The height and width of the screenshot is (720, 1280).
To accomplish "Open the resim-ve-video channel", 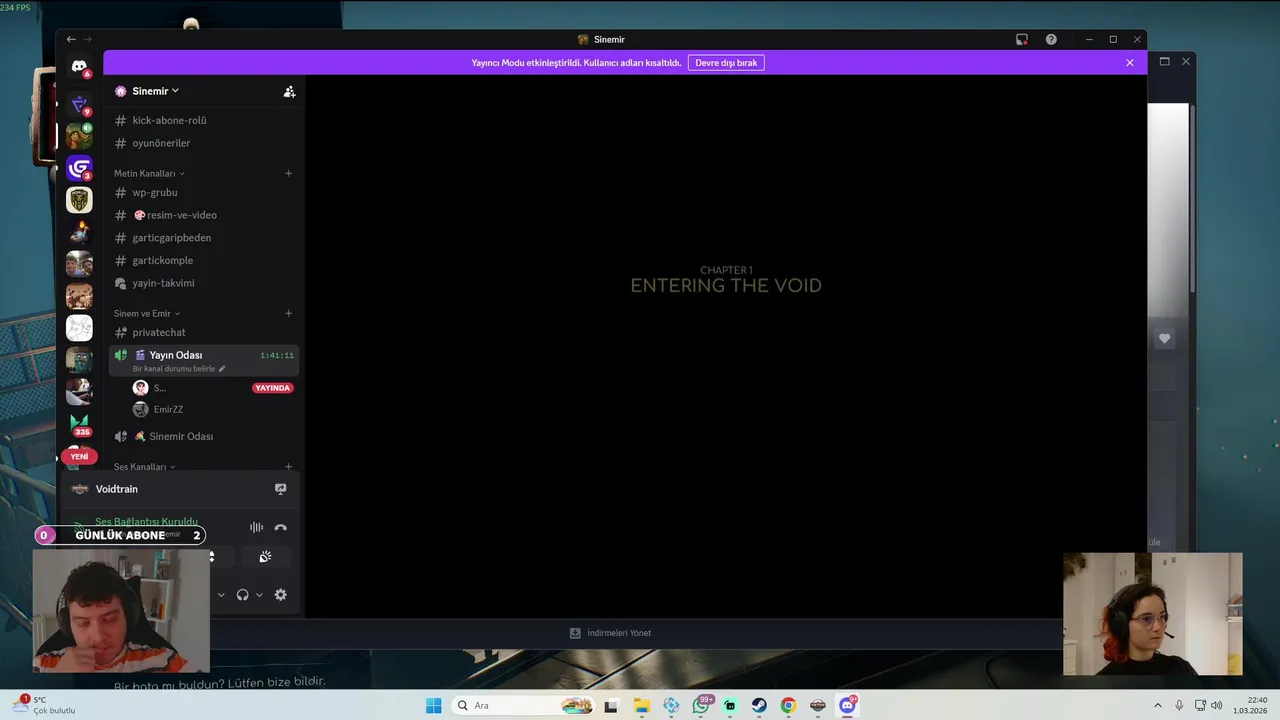I will pos(203,215).
